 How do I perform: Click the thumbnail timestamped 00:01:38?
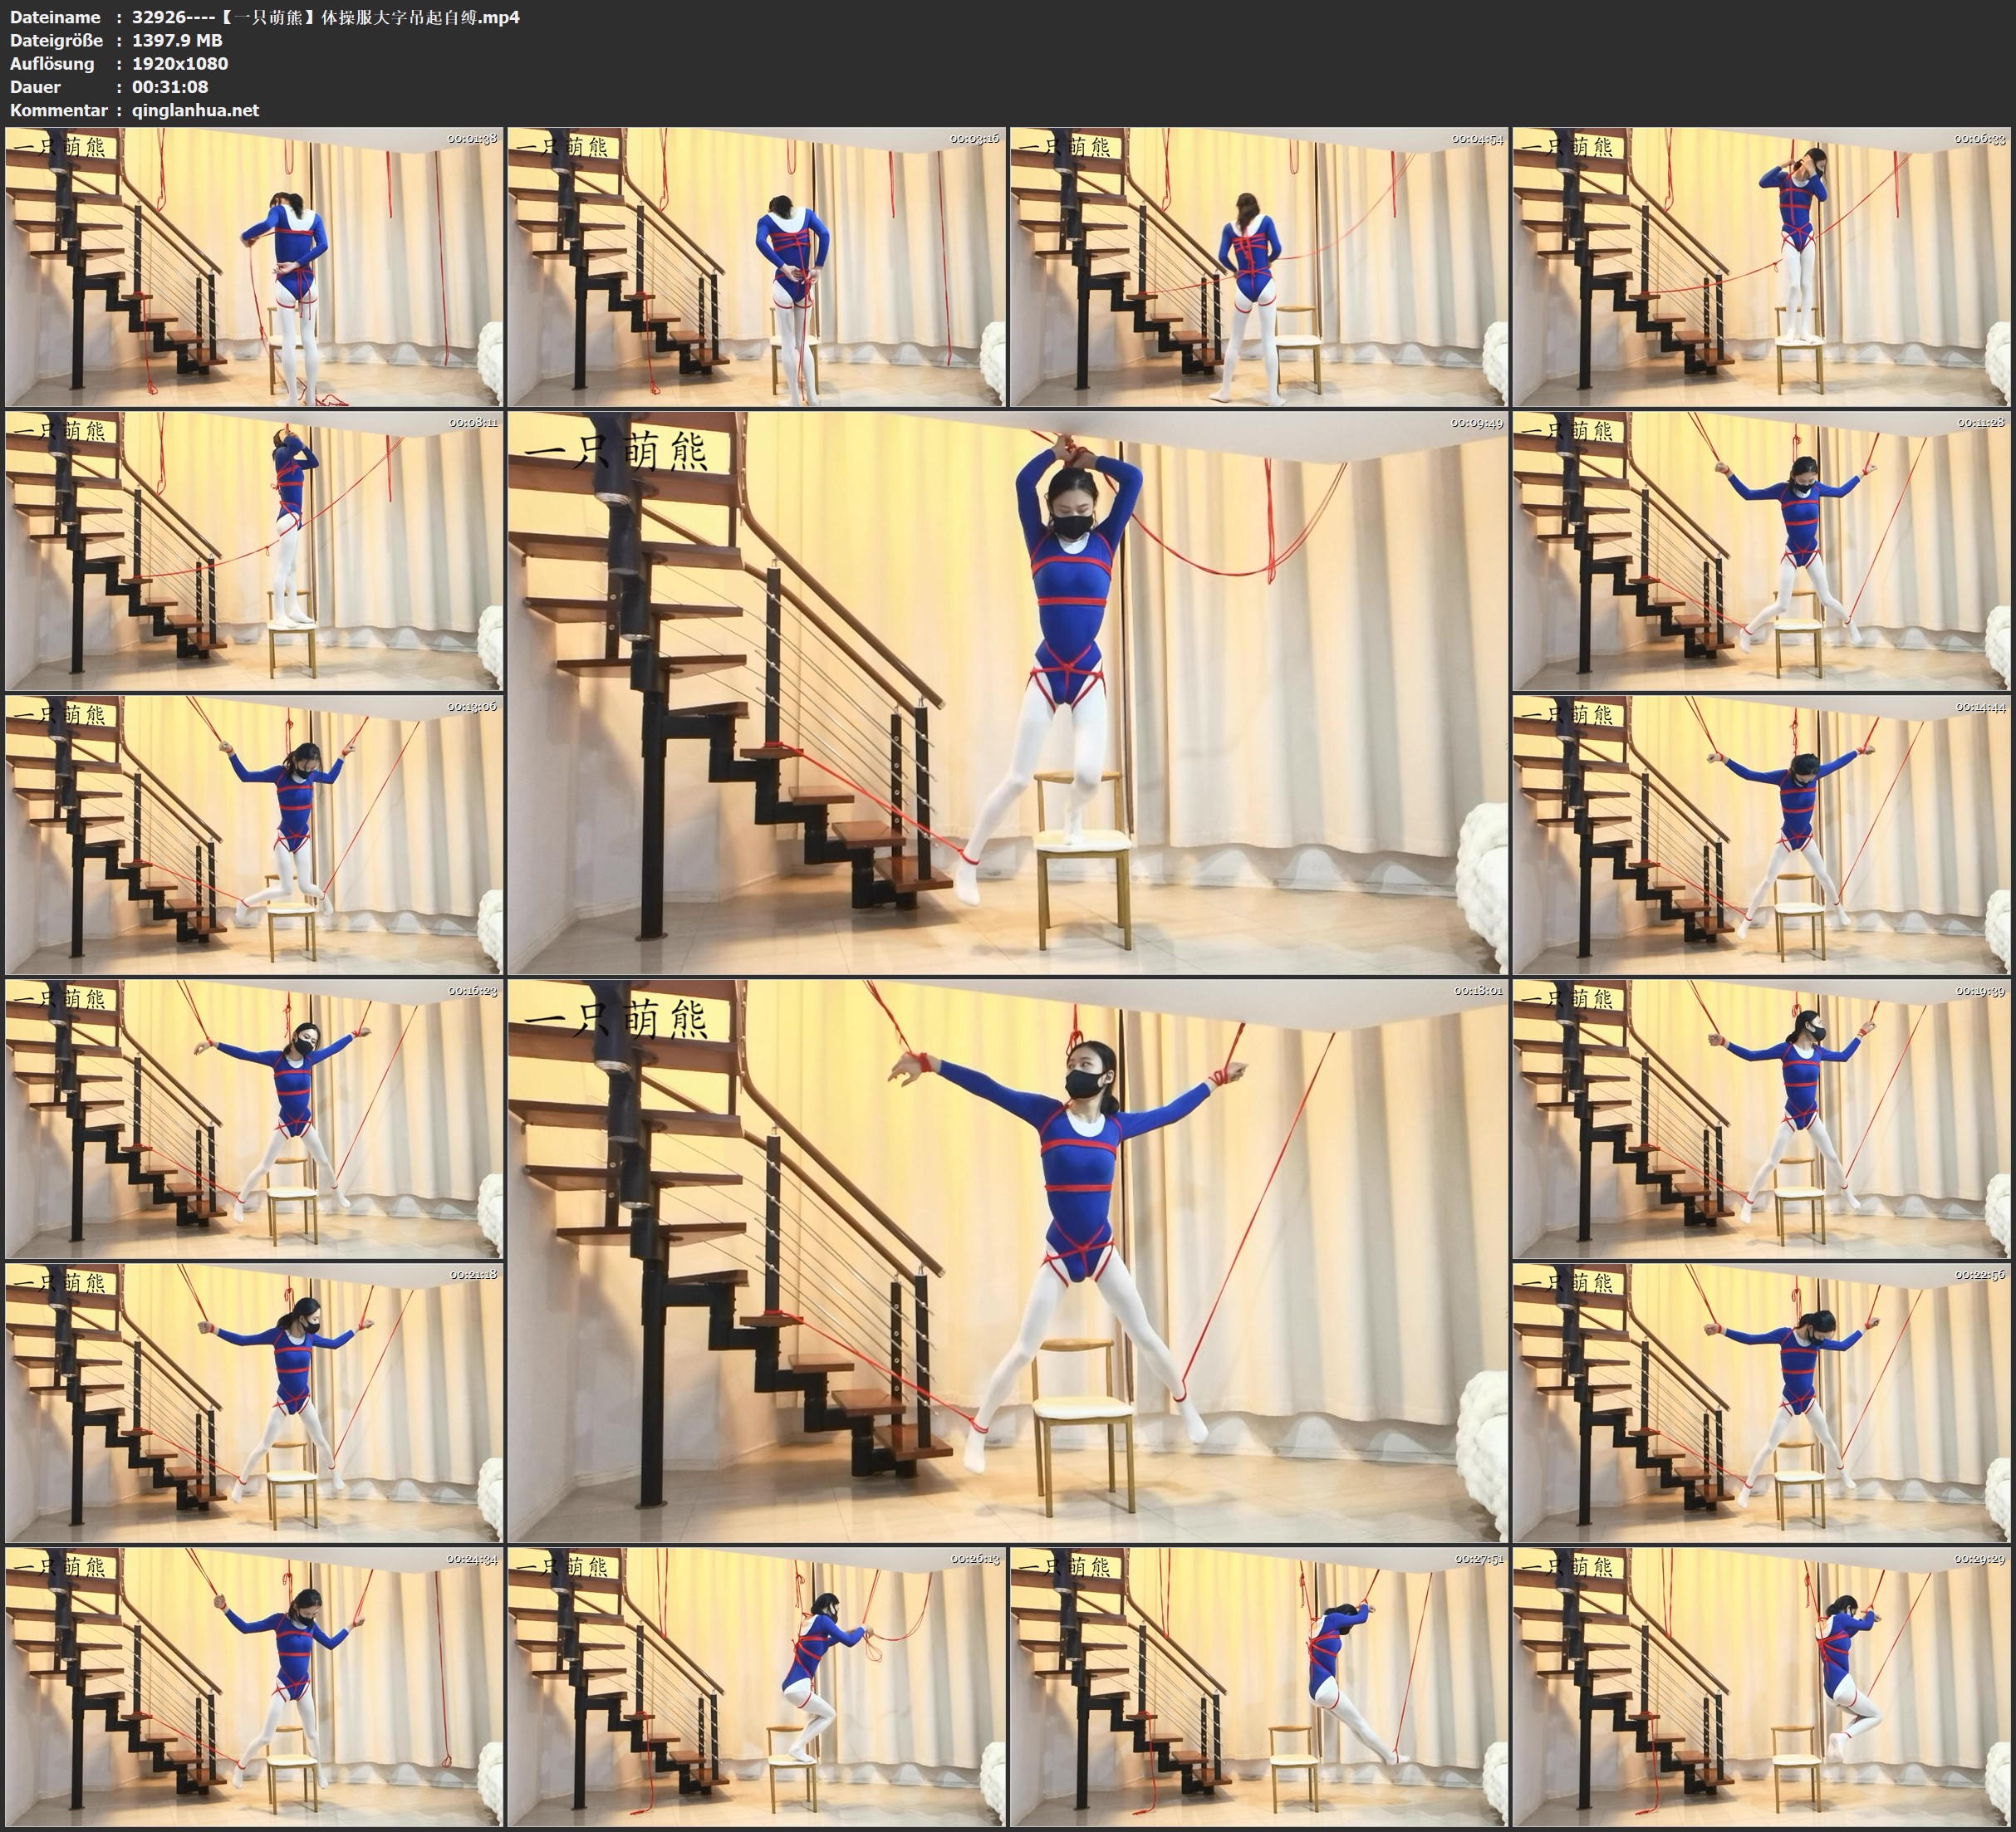click(x=254, y=267)
